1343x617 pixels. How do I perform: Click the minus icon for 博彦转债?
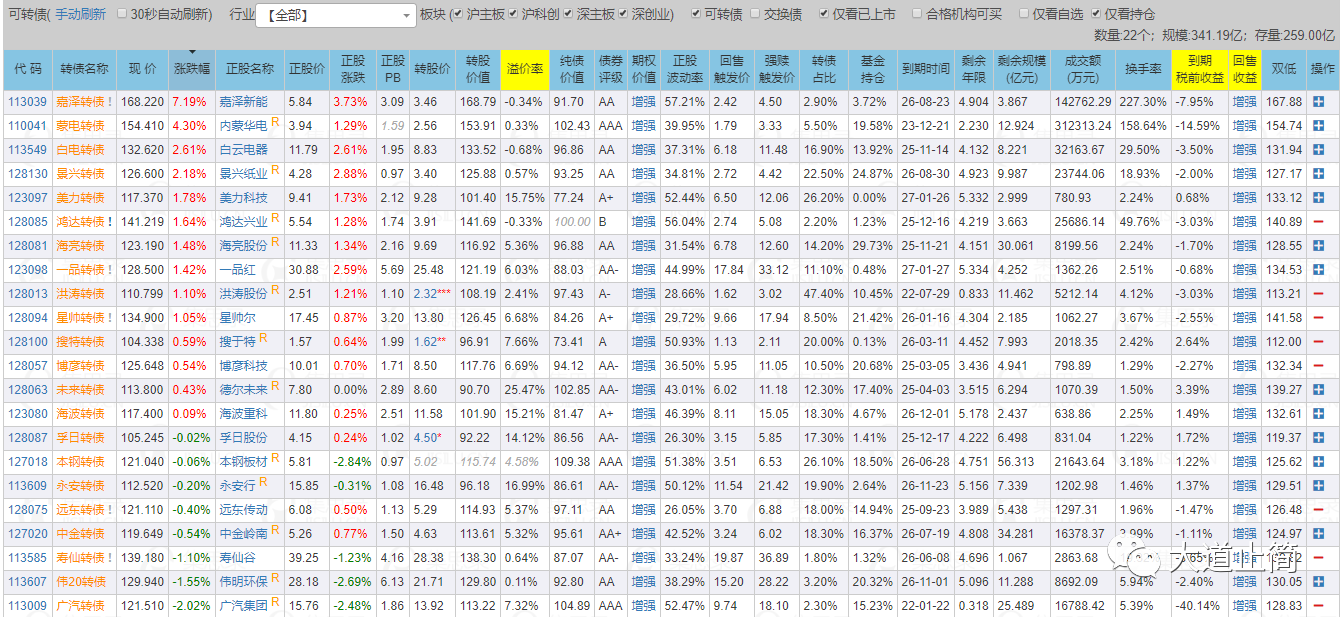click(x=1321, y=366)
